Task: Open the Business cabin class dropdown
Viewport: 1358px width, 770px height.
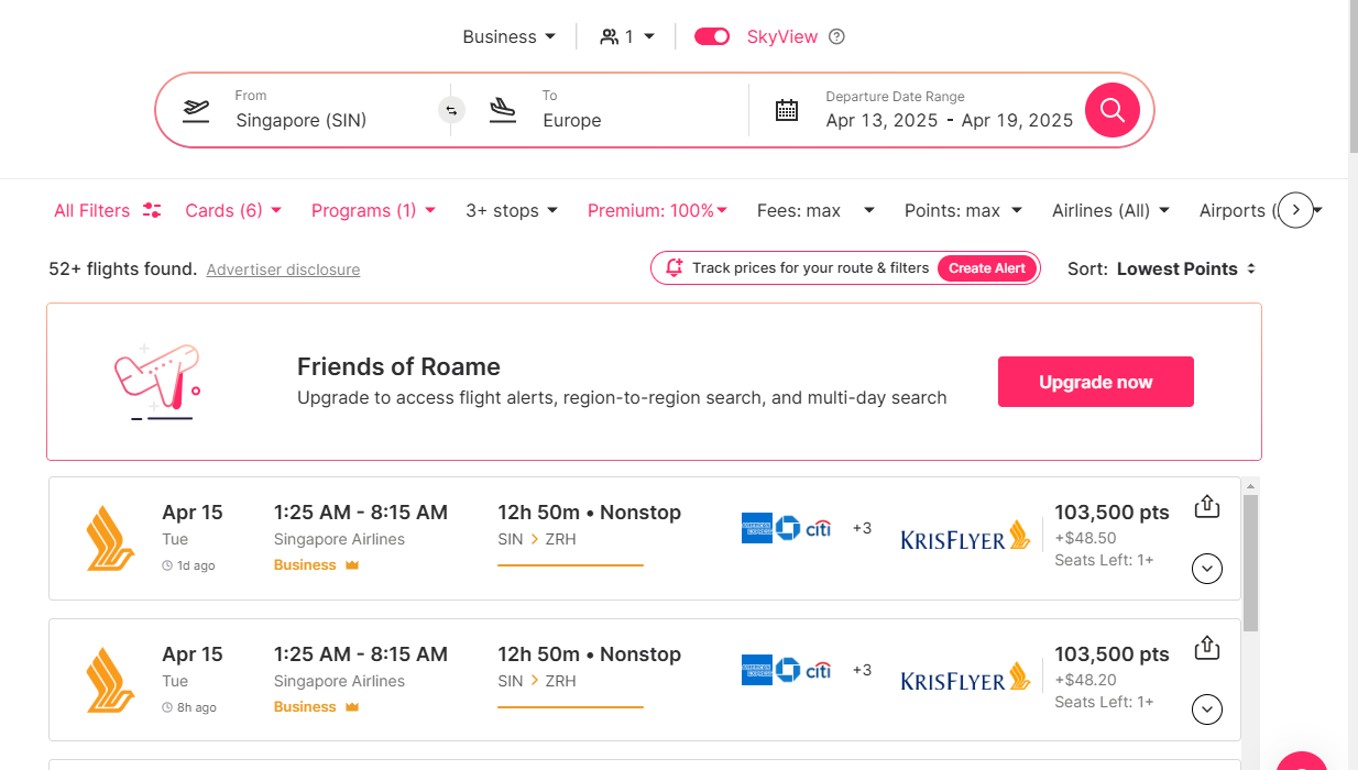Action: pos(508,37)
